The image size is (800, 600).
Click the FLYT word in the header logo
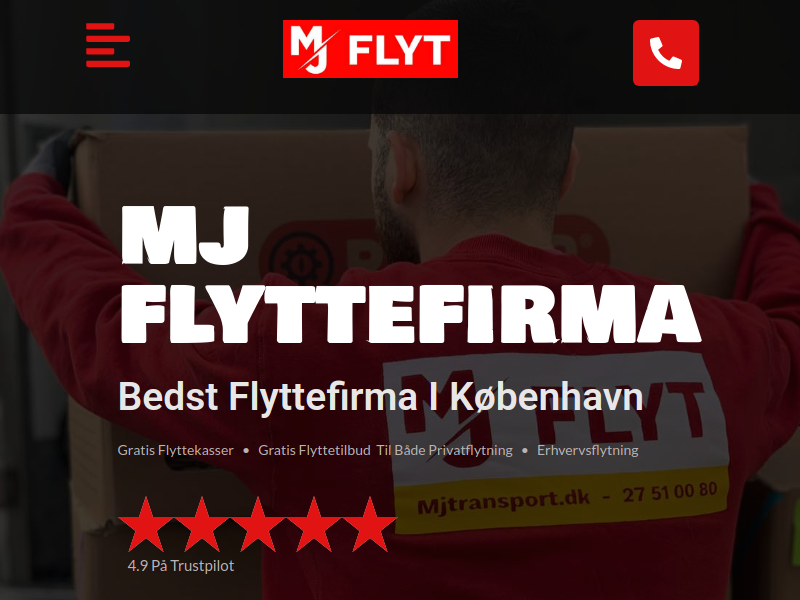[399, 50]
